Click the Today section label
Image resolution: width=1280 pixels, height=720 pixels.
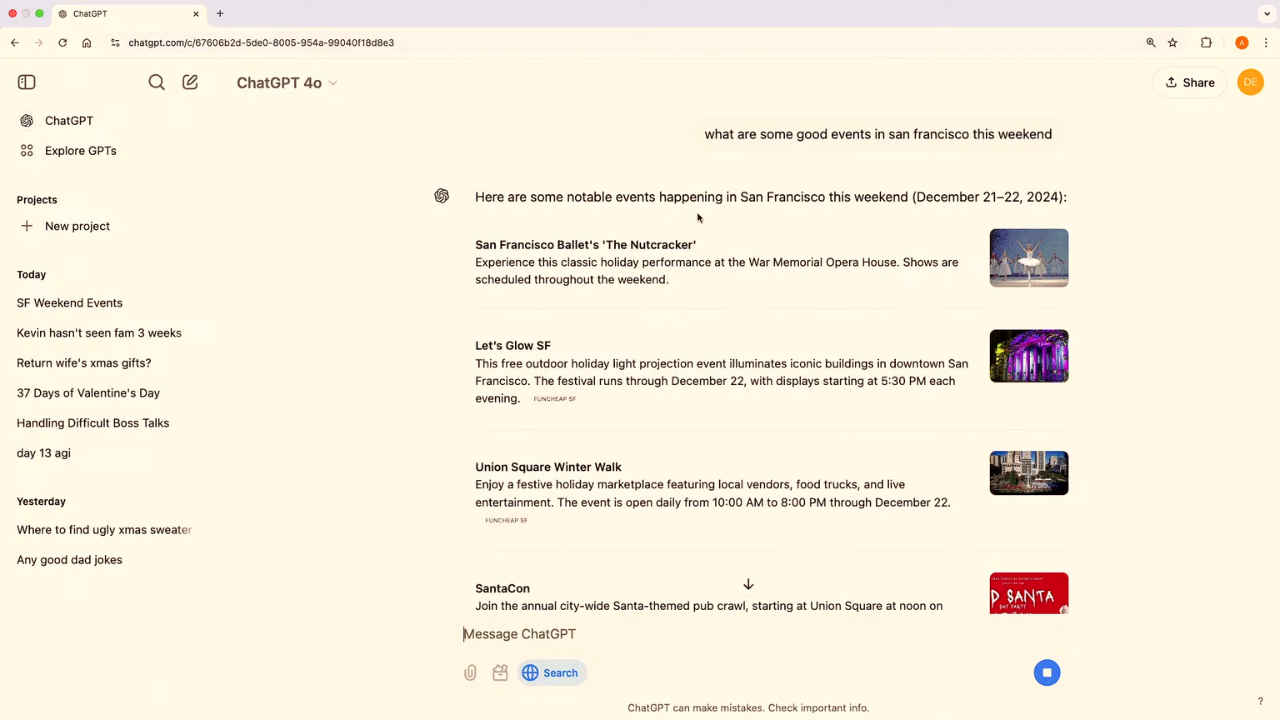[31, 275]
